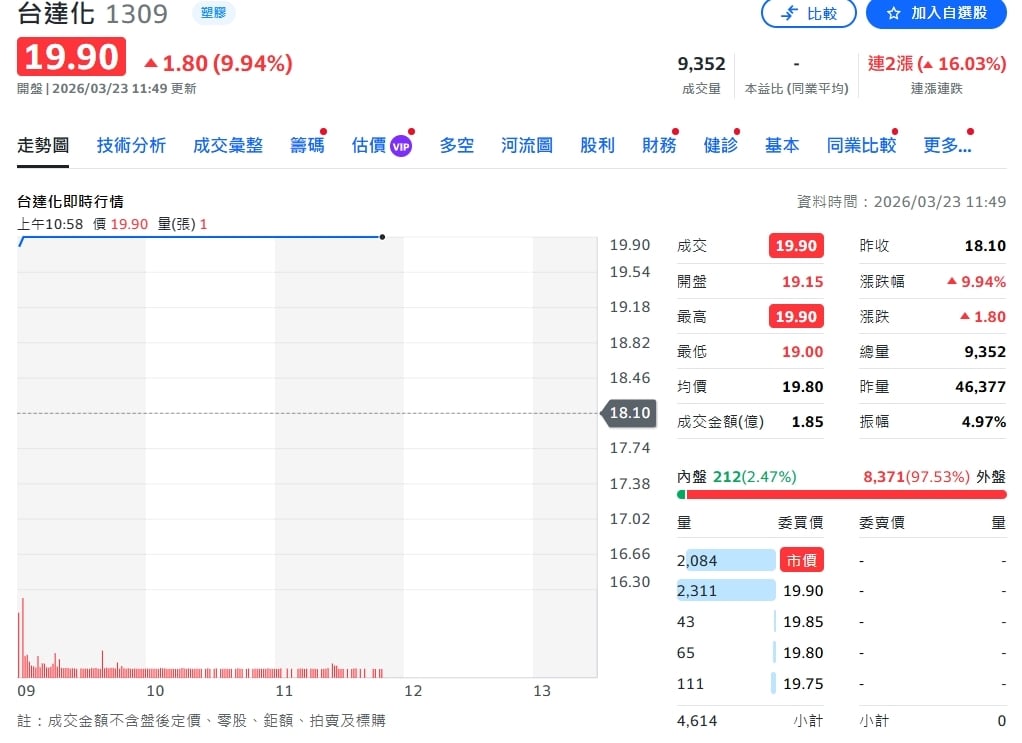
Task: Switch to the 同業比較 tab
Action: (860, 144)
